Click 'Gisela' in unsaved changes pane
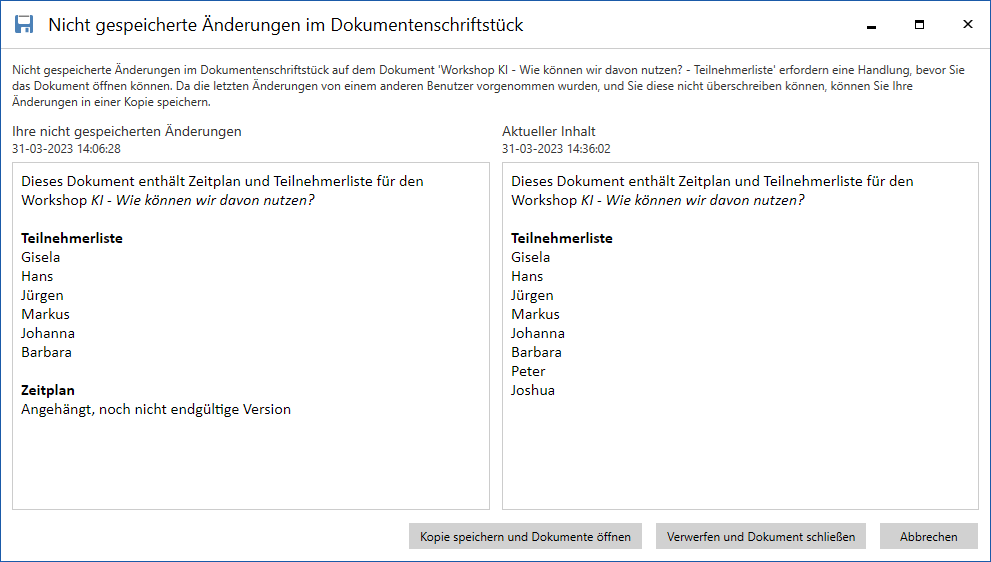991x562 pixels. [x=40, y=257]
